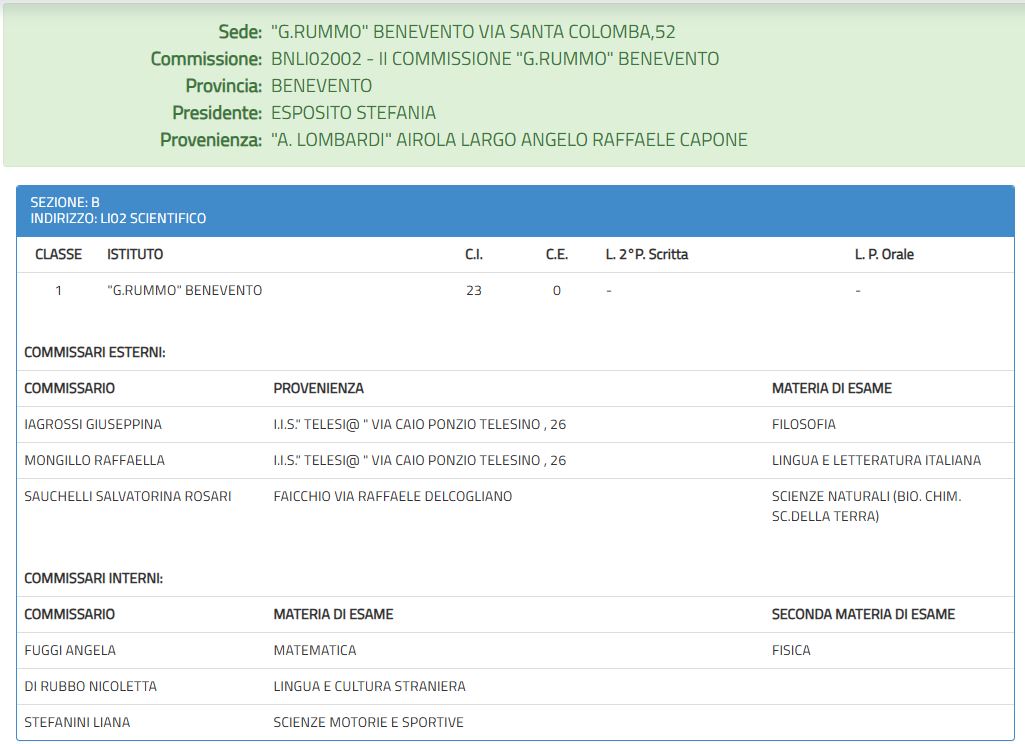This screenshot has height=744, width=1025.
Task: Click the provenienza in the MONGILLO RAFFAELLA row
Action: pos(420,460)
